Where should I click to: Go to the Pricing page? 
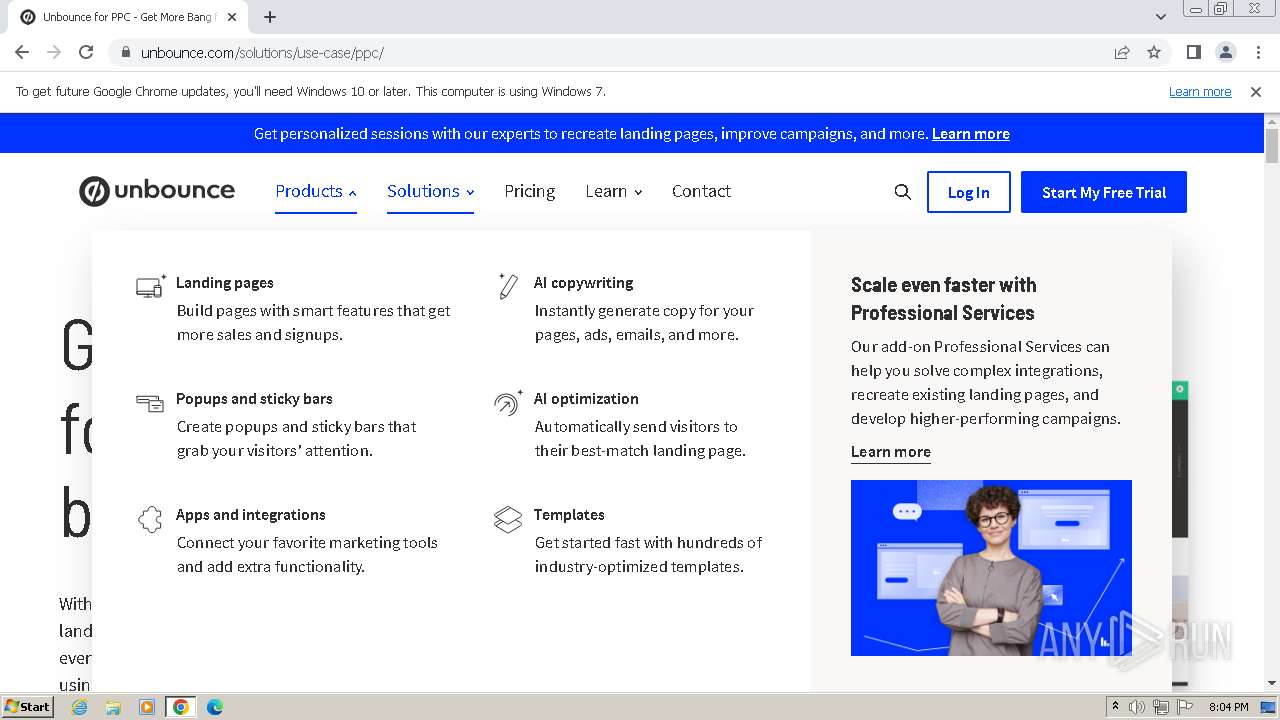[529, 191]
